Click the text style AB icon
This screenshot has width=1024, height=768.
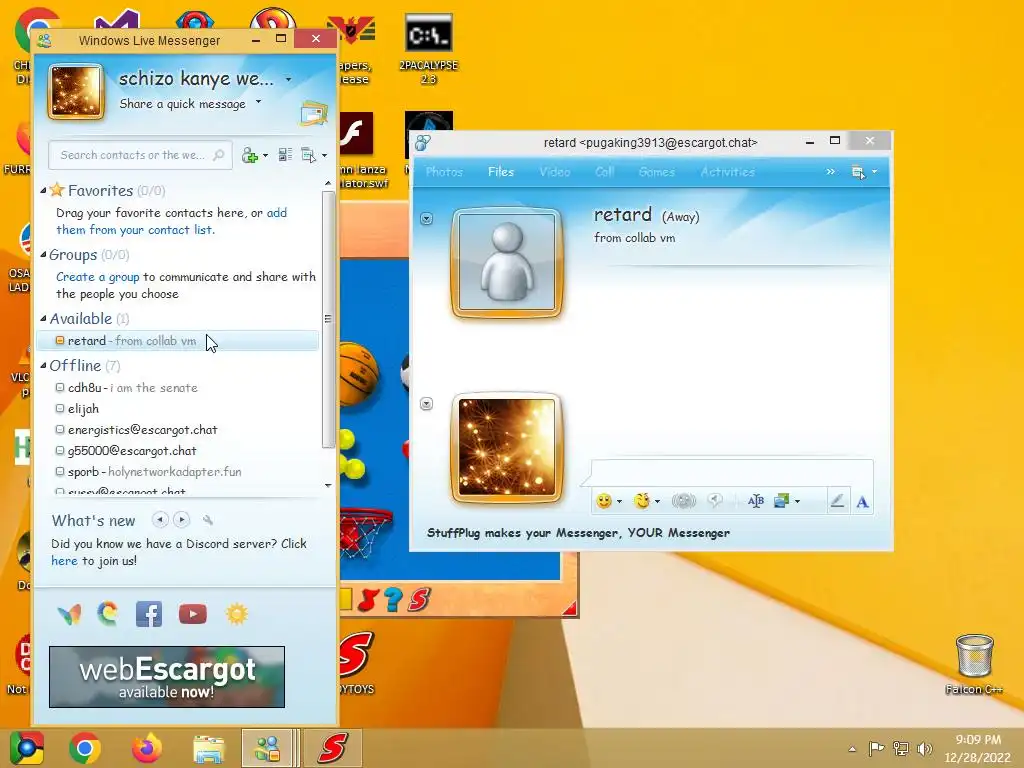pyautogui.click(x=756, y=501)
